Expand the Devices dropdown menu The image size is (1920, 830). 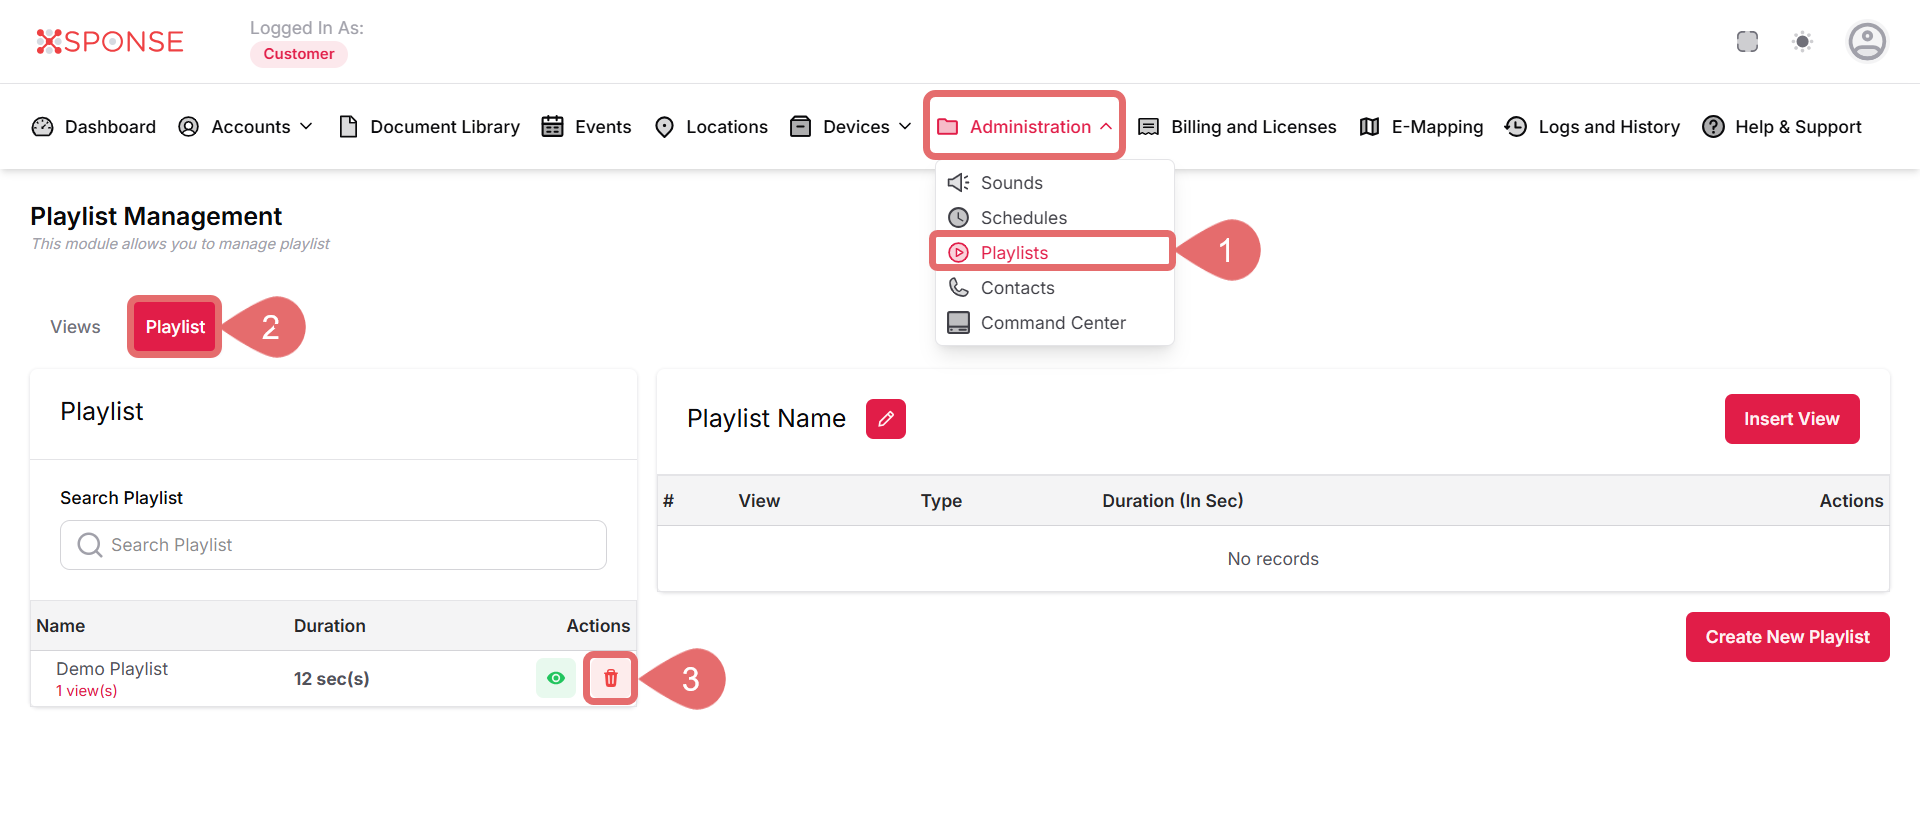(x=851, y=127)
